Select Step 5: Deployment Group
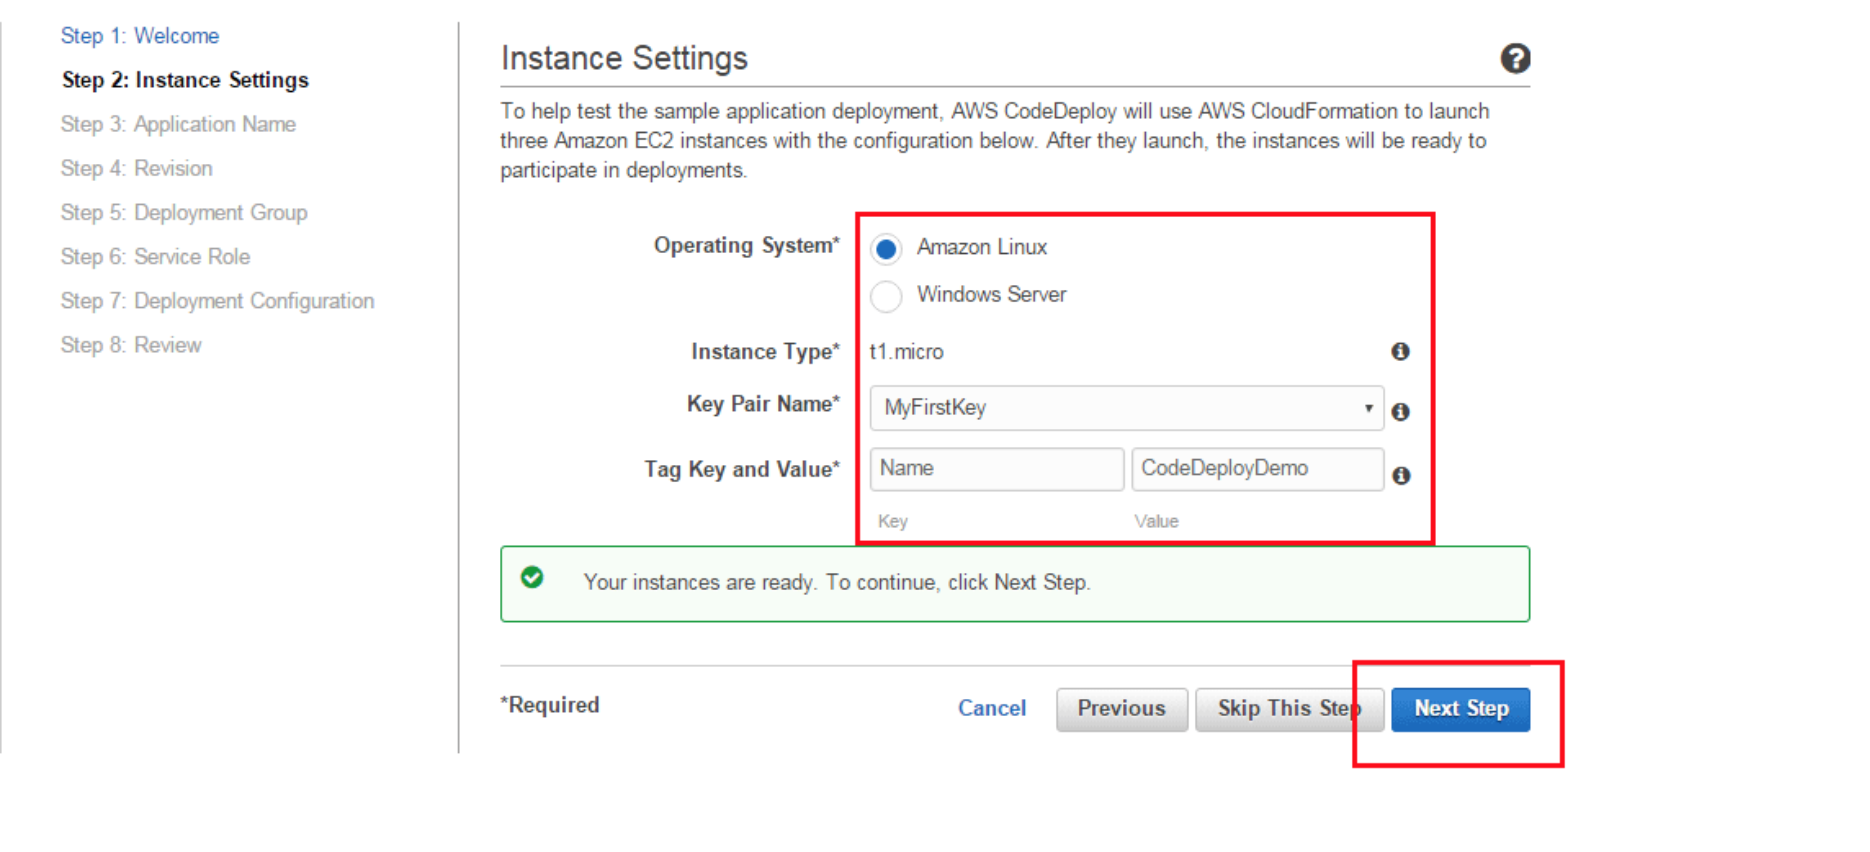This screenshot has width=1870, height=852. [184, 212]
